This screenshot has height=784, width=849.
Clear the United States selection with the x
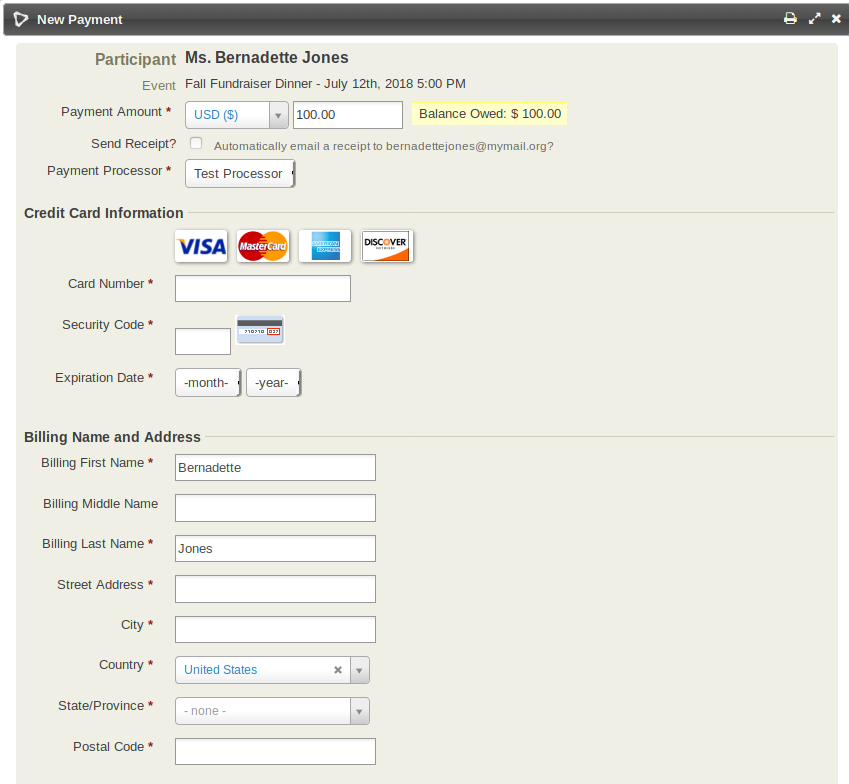click(x=338, y=670)
